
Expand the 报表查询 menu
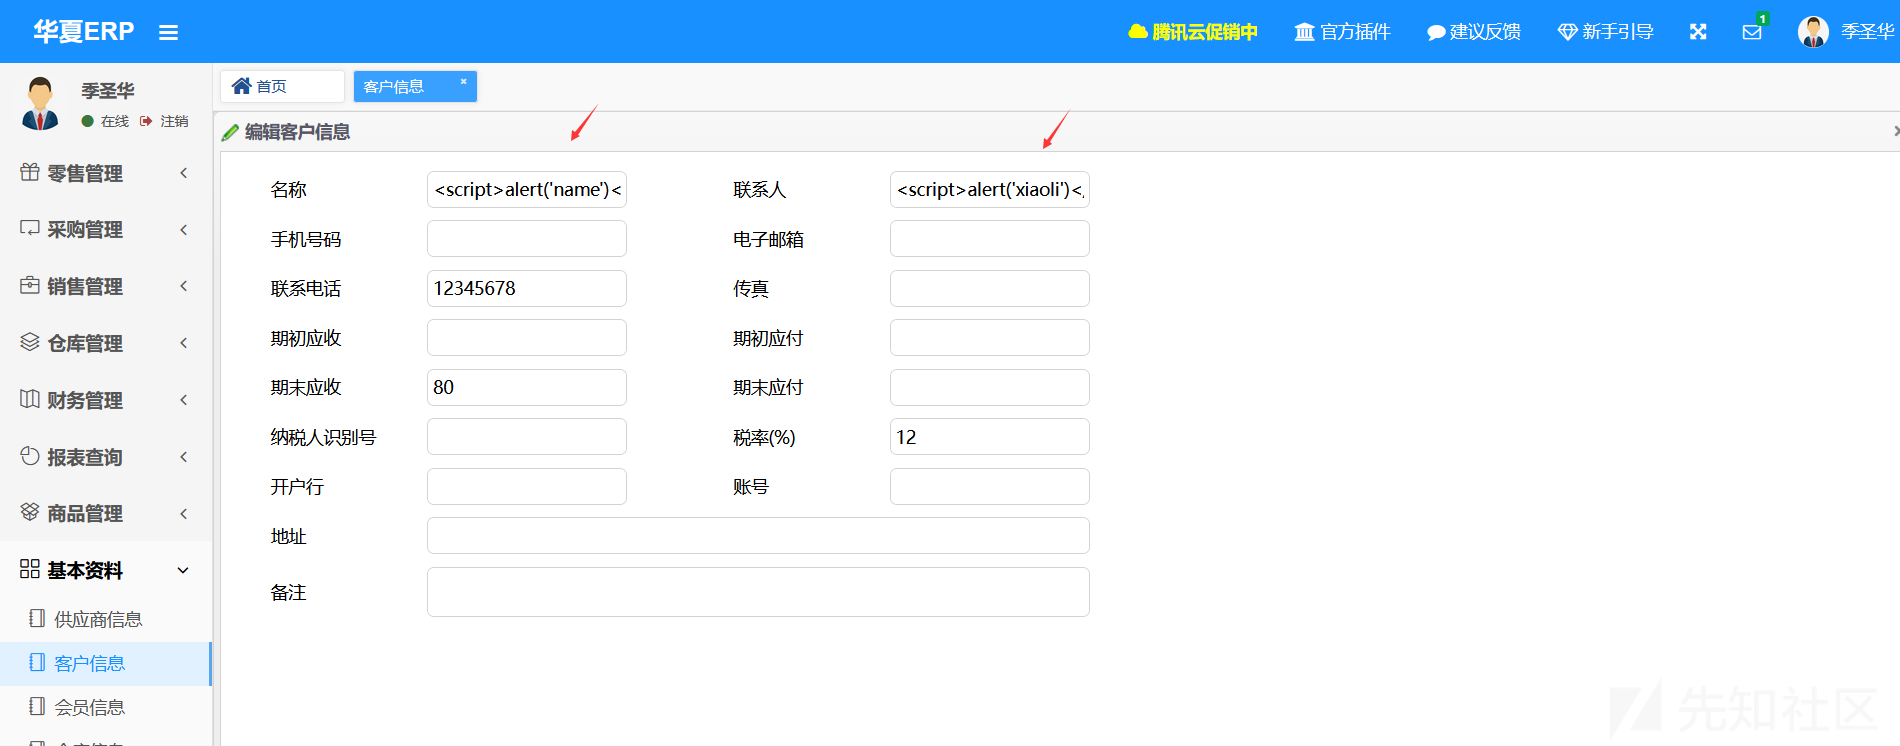[x=105, y=457]
